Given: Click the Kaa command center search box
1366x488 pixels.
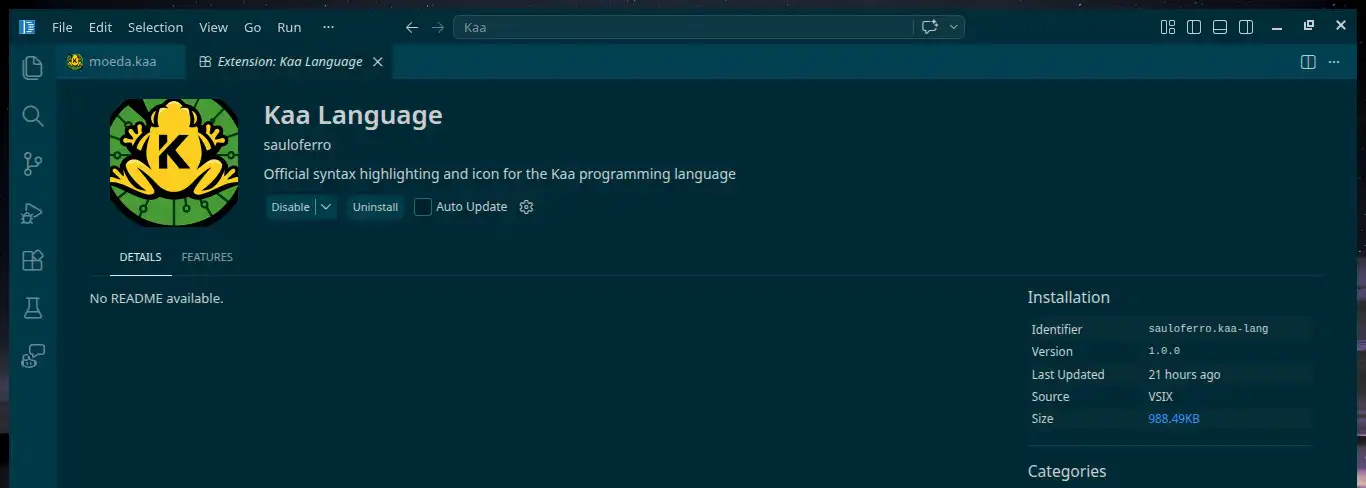Looking at the screenshot, I should [683, 27].
